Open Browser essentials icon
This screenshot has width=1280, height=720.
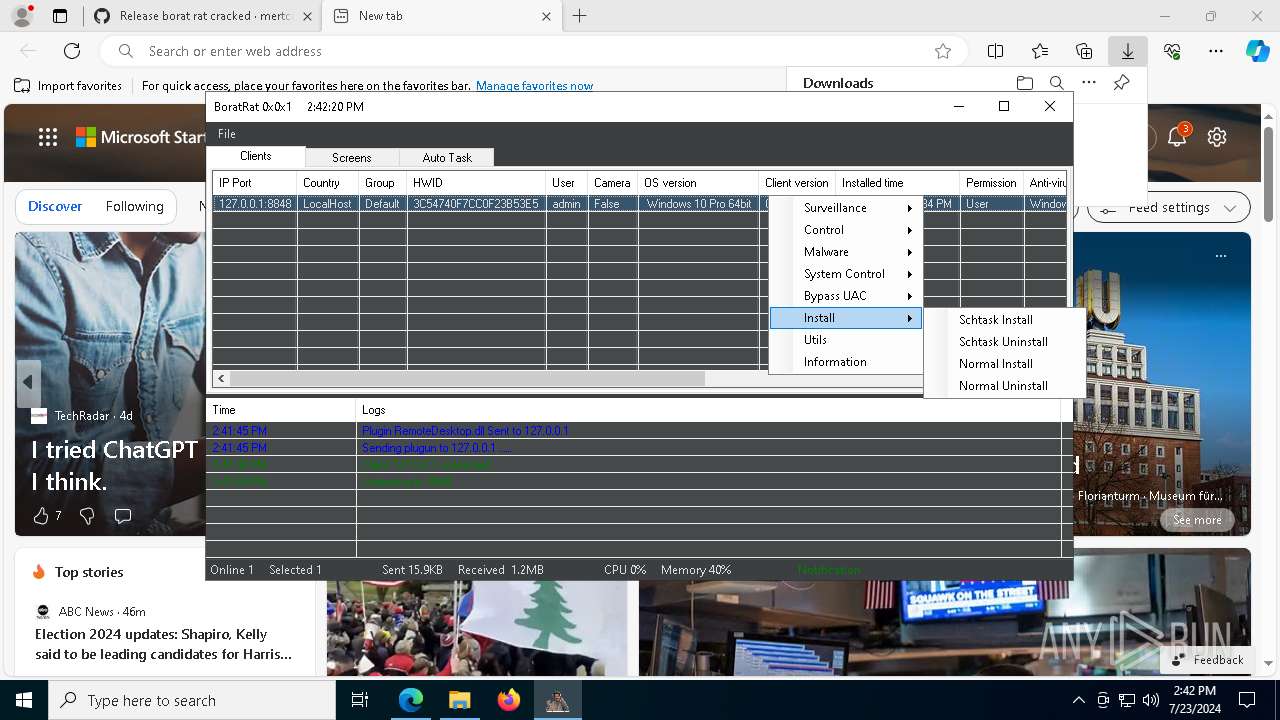click(1172, 51)
